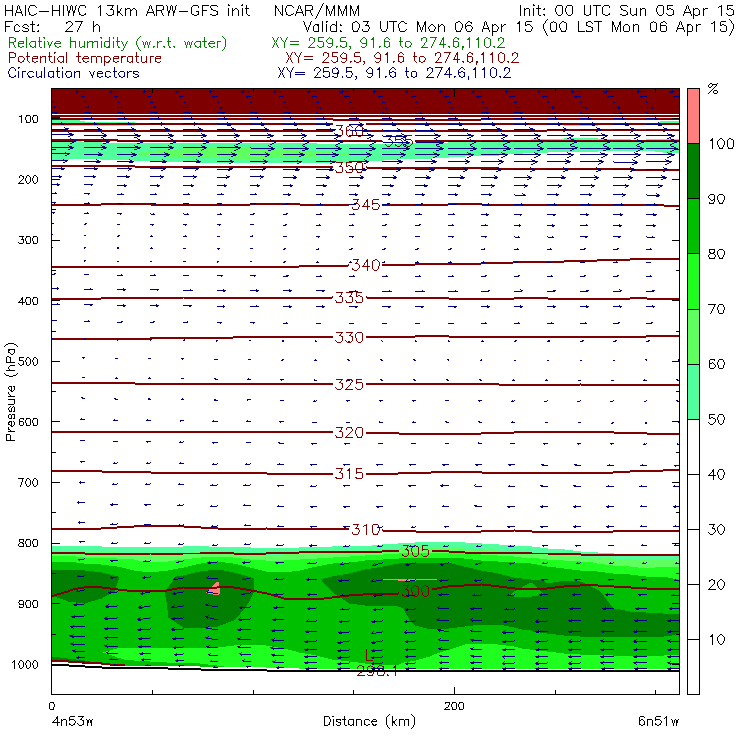Click the green XY coordinates line
The image size is (740, 740).
click(x=388, y=43)
